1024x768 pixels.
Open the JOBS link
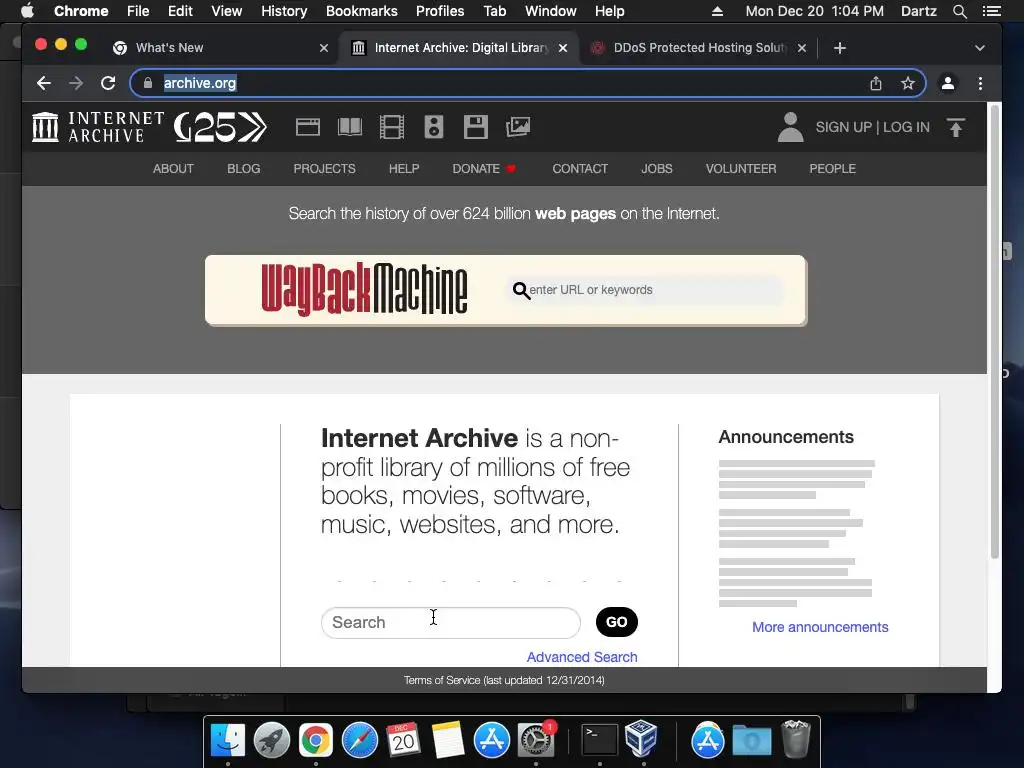point(656,168)
